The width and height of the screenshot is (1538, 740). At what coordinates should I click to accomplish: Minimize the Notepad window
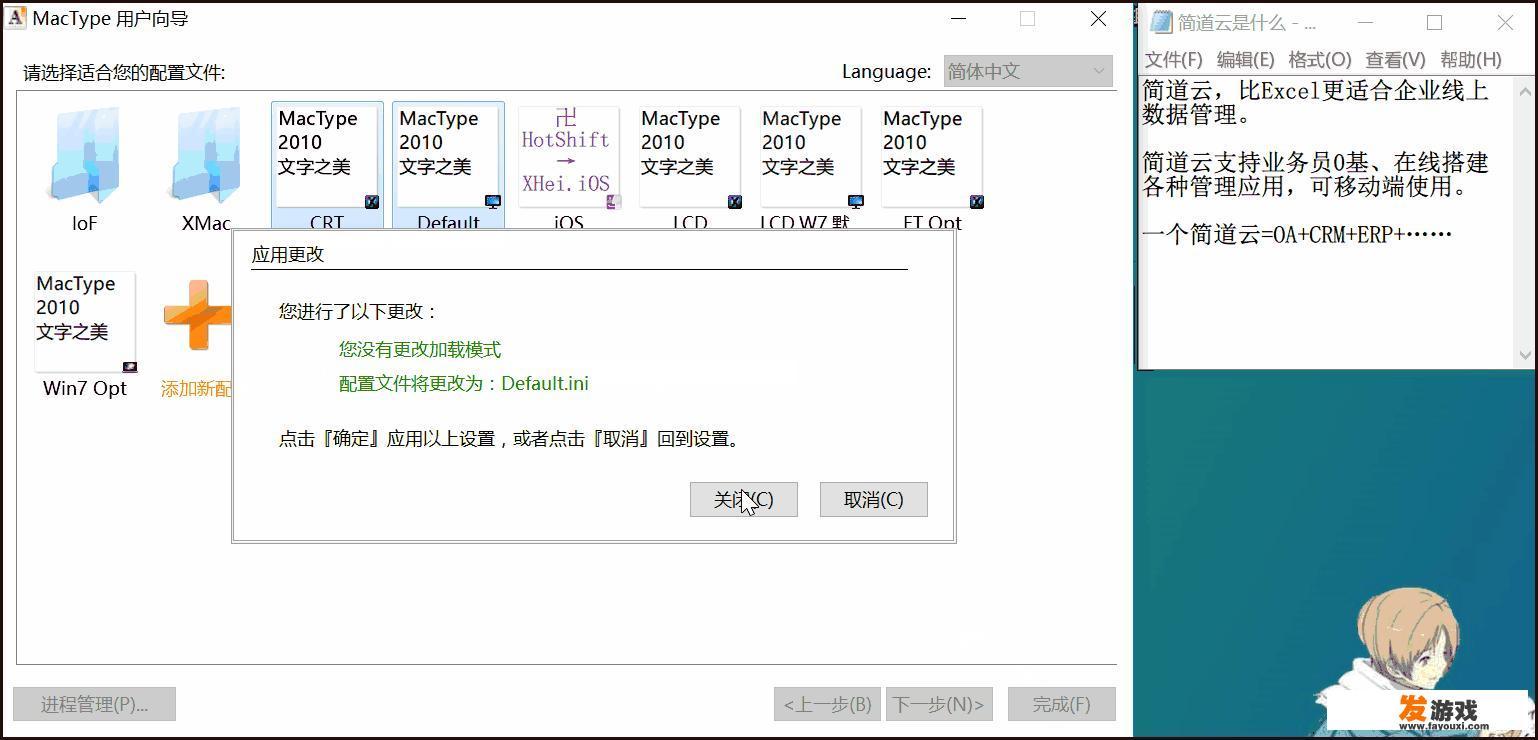[x=1365, y=22]
